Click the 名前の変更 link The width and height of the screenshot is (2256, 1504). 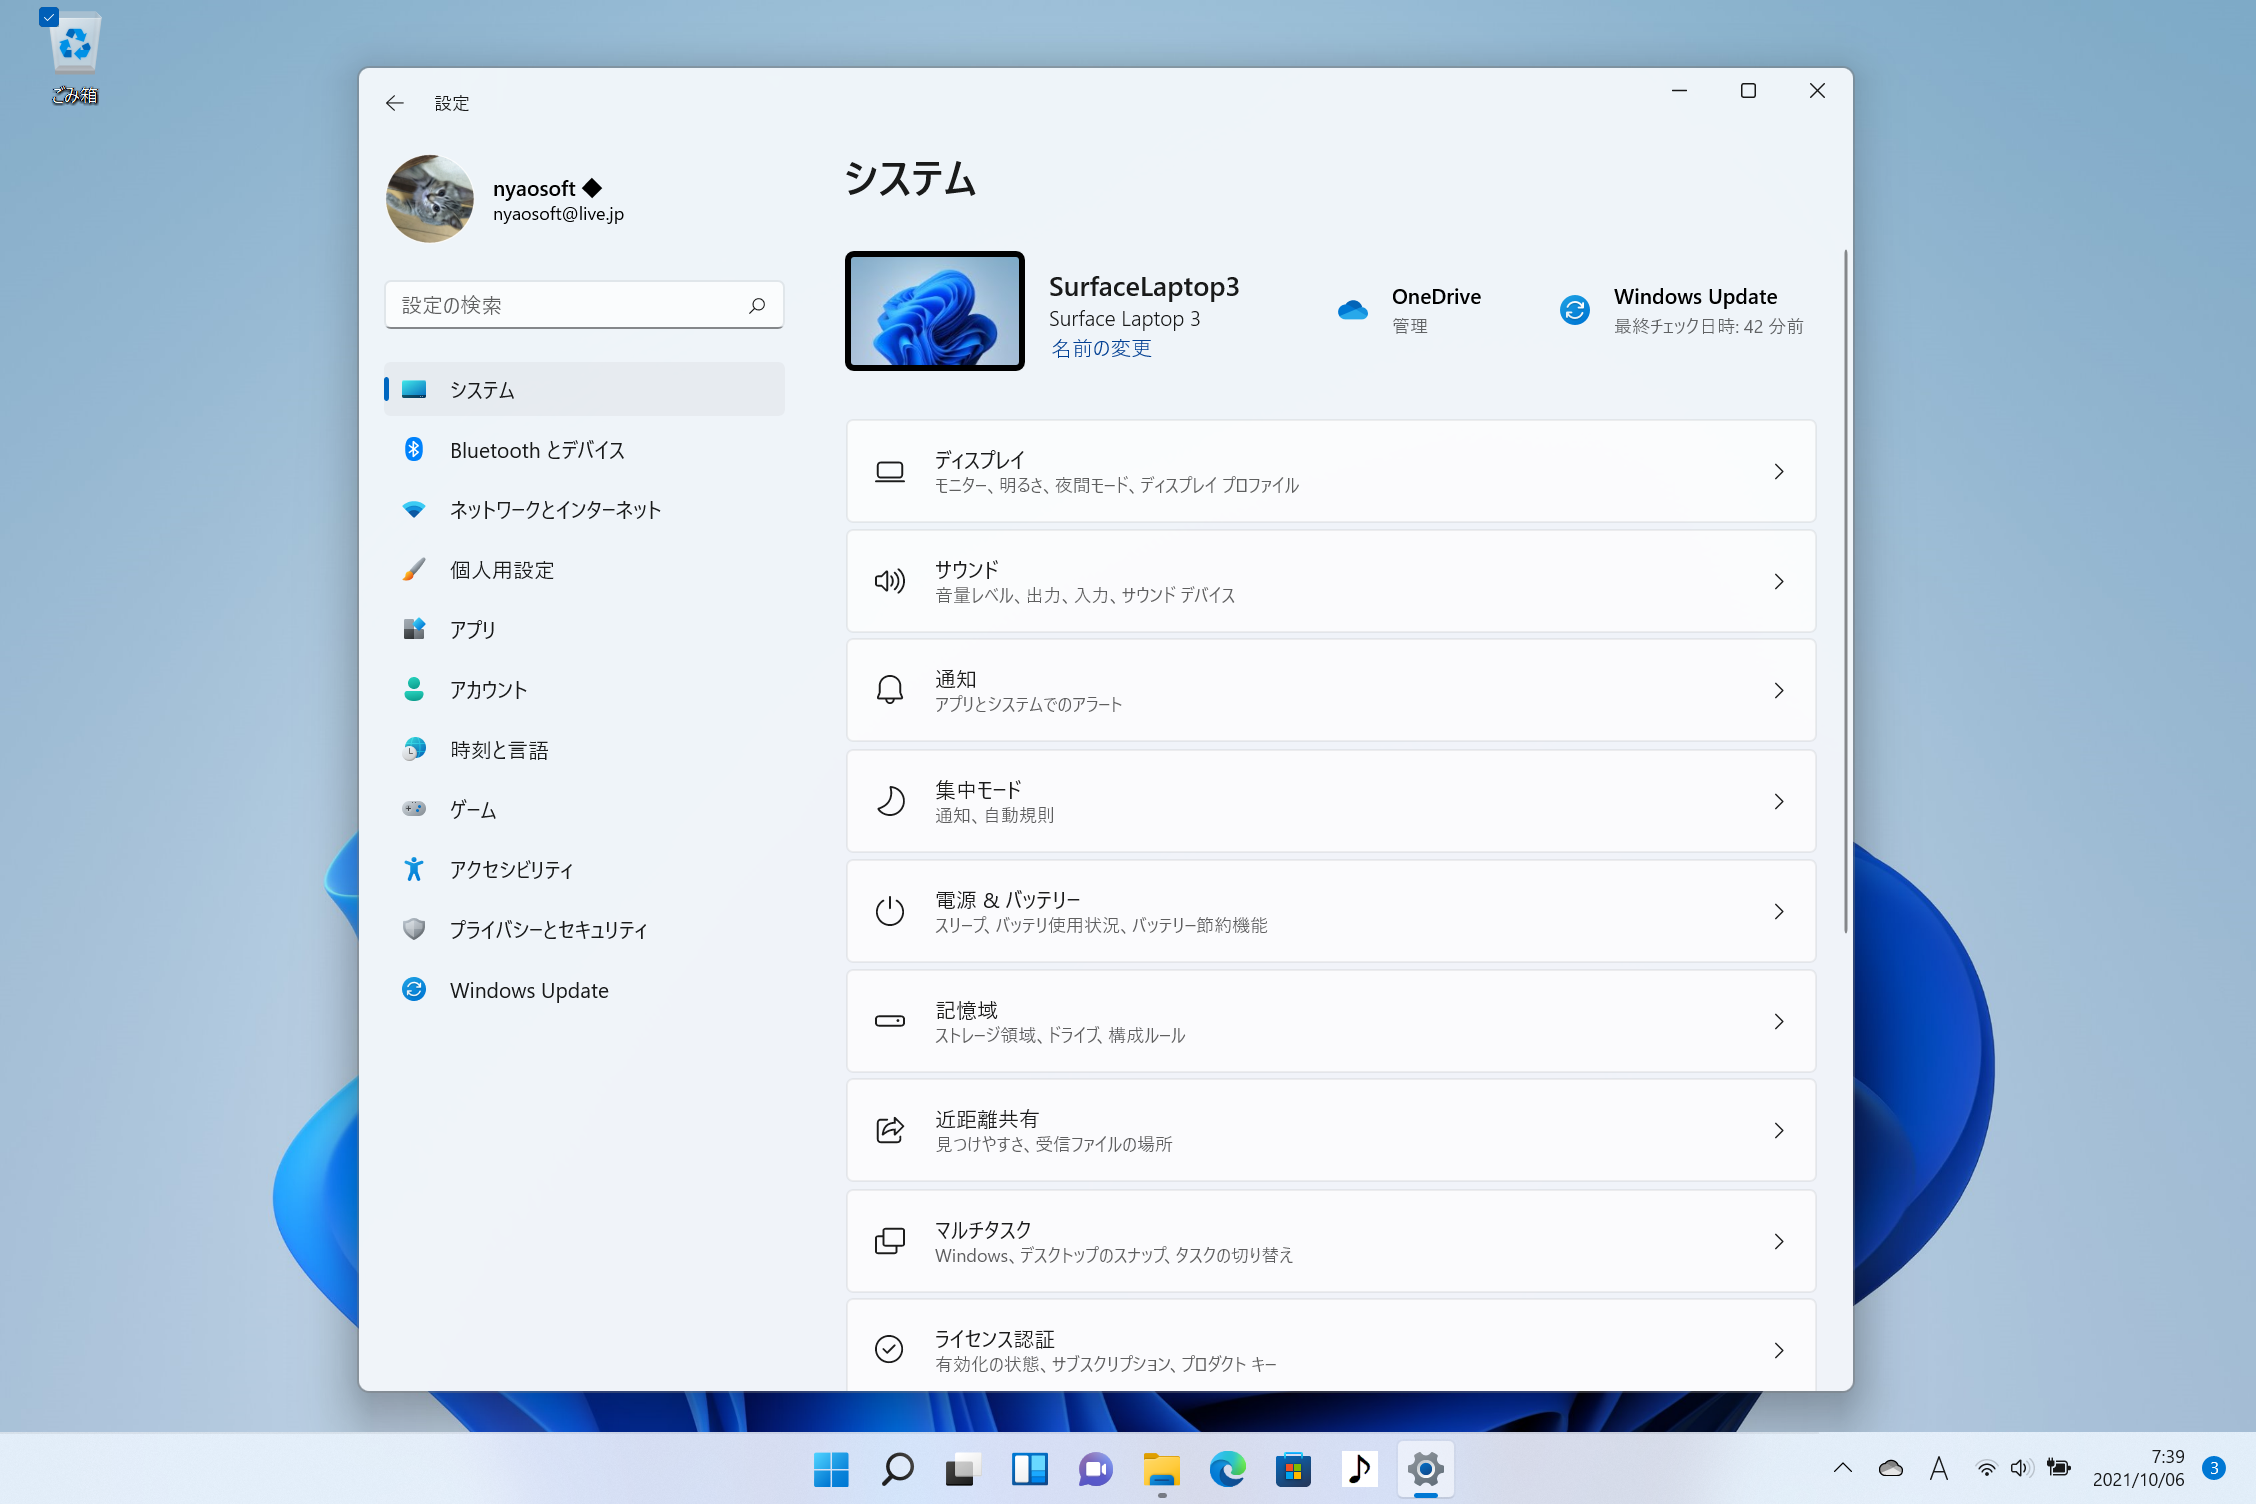point(1101,348)
